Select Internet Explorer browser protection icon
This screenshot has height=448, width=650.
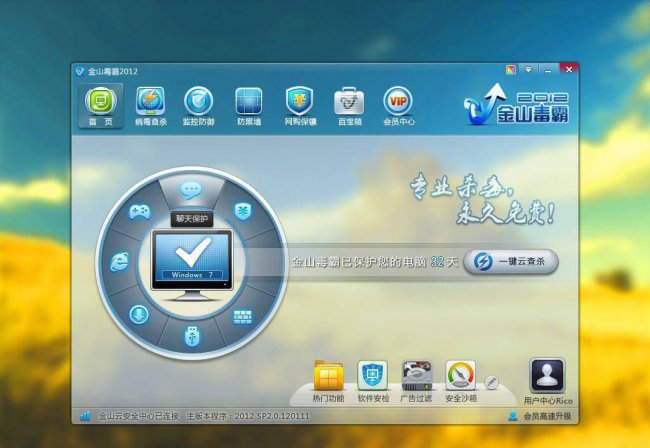coord(120,262)
